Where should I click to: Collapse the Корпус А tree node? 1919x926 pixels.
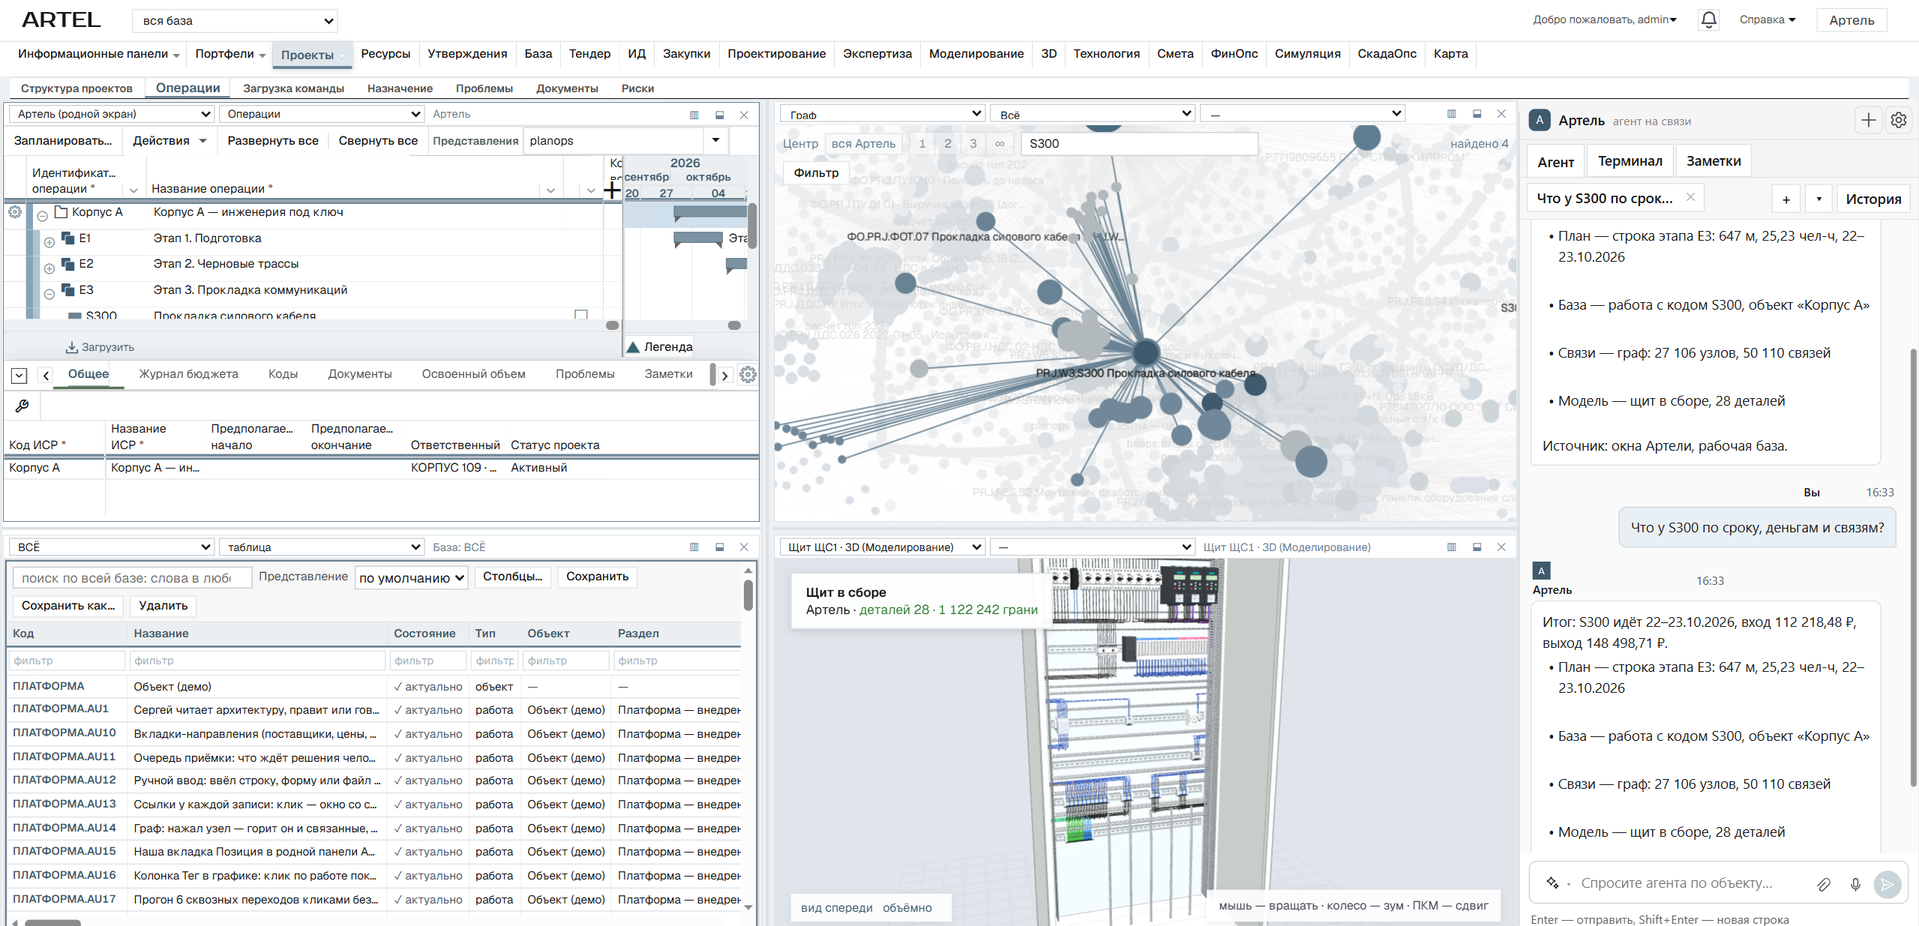point(42,215)
